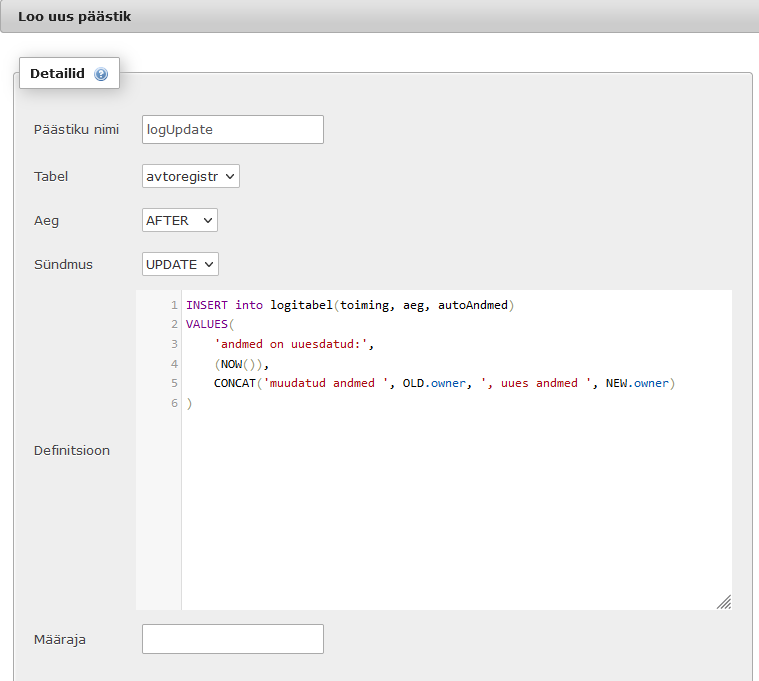Click line 1 starting with INSERT into

(x=349, y=305)
